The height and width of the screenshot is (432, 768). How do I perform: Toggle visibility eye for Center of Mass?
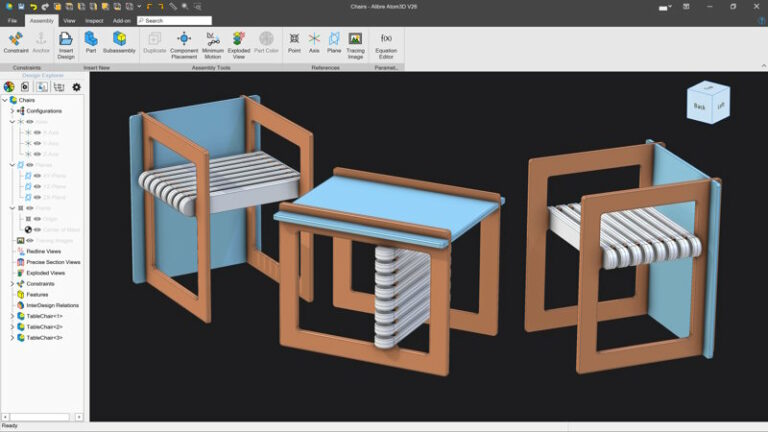(37, 229)
